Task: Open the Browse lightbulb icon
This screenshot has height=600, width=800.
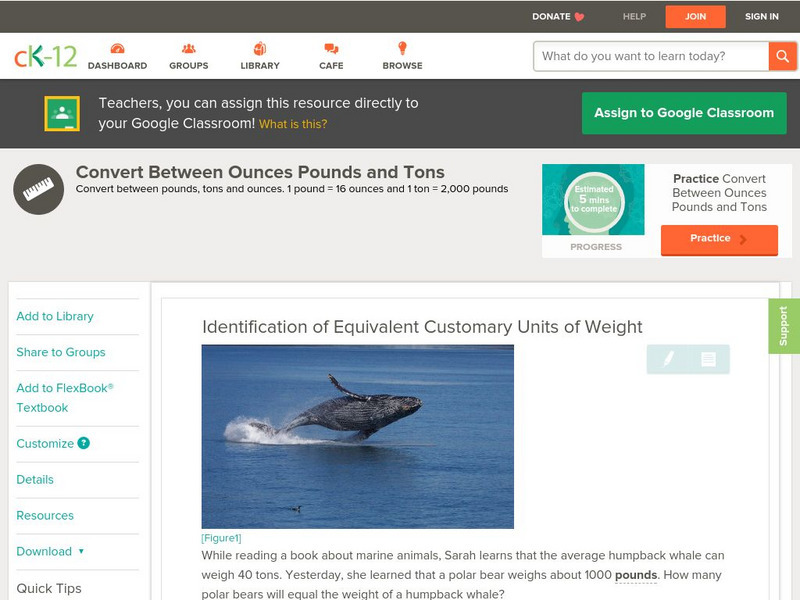Action: point(402,48)
